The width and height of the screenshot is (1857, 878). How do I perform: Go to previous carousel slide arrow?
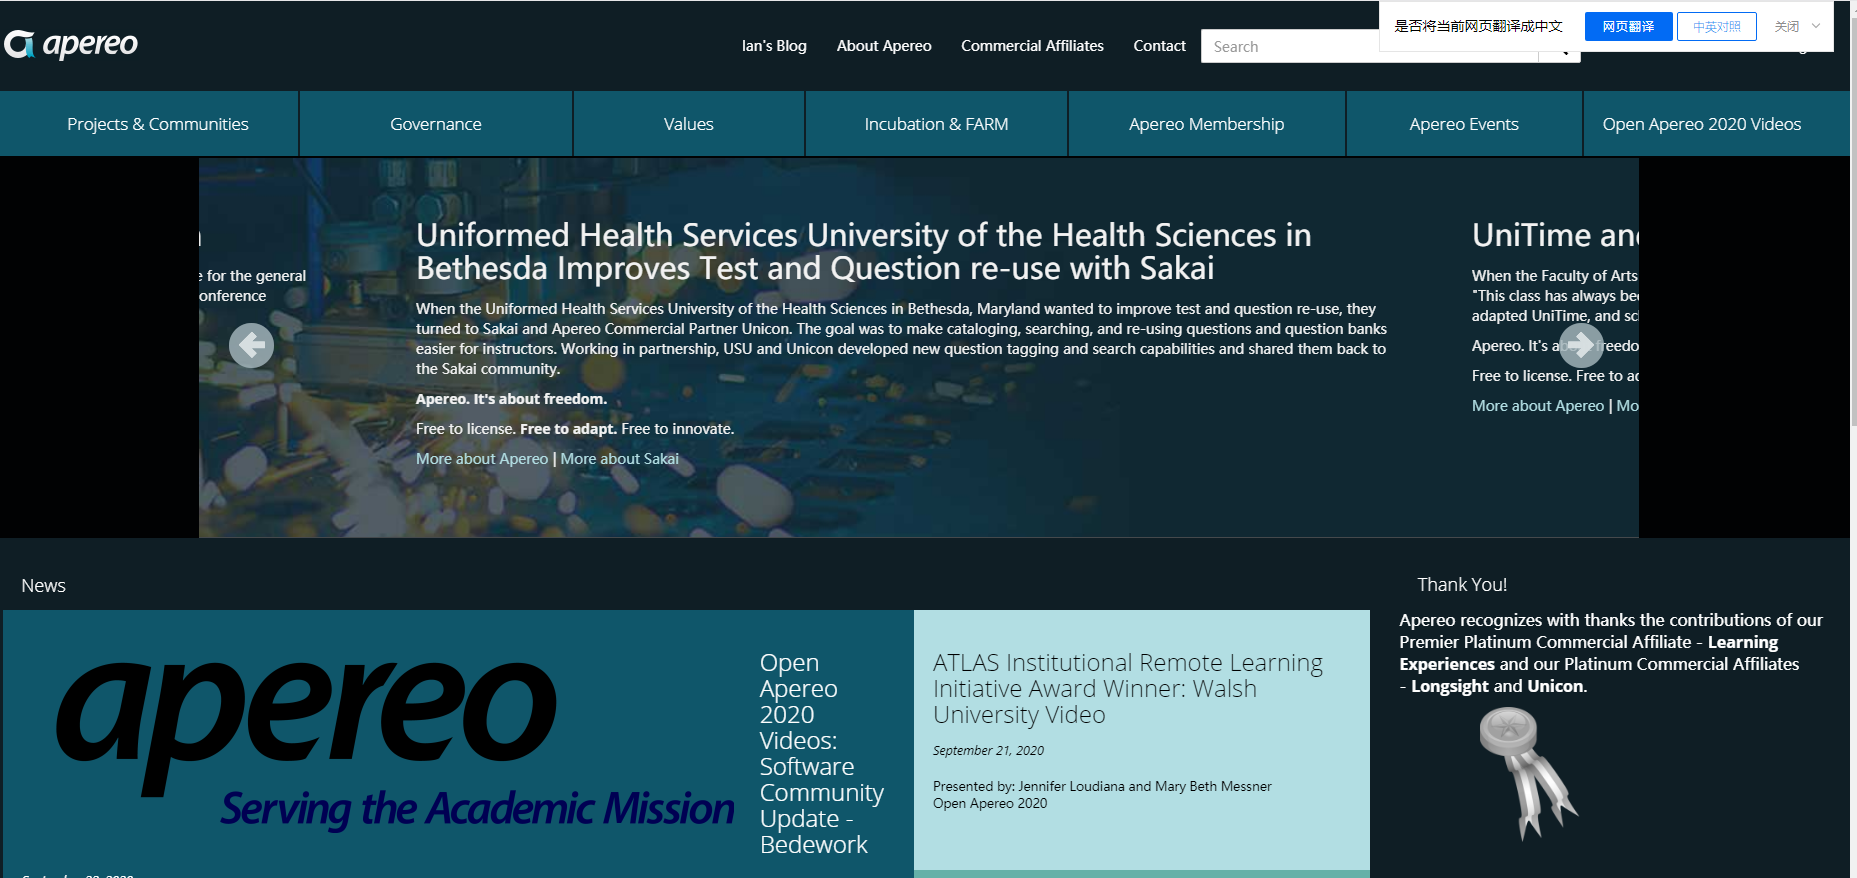(x=251, y=346)
